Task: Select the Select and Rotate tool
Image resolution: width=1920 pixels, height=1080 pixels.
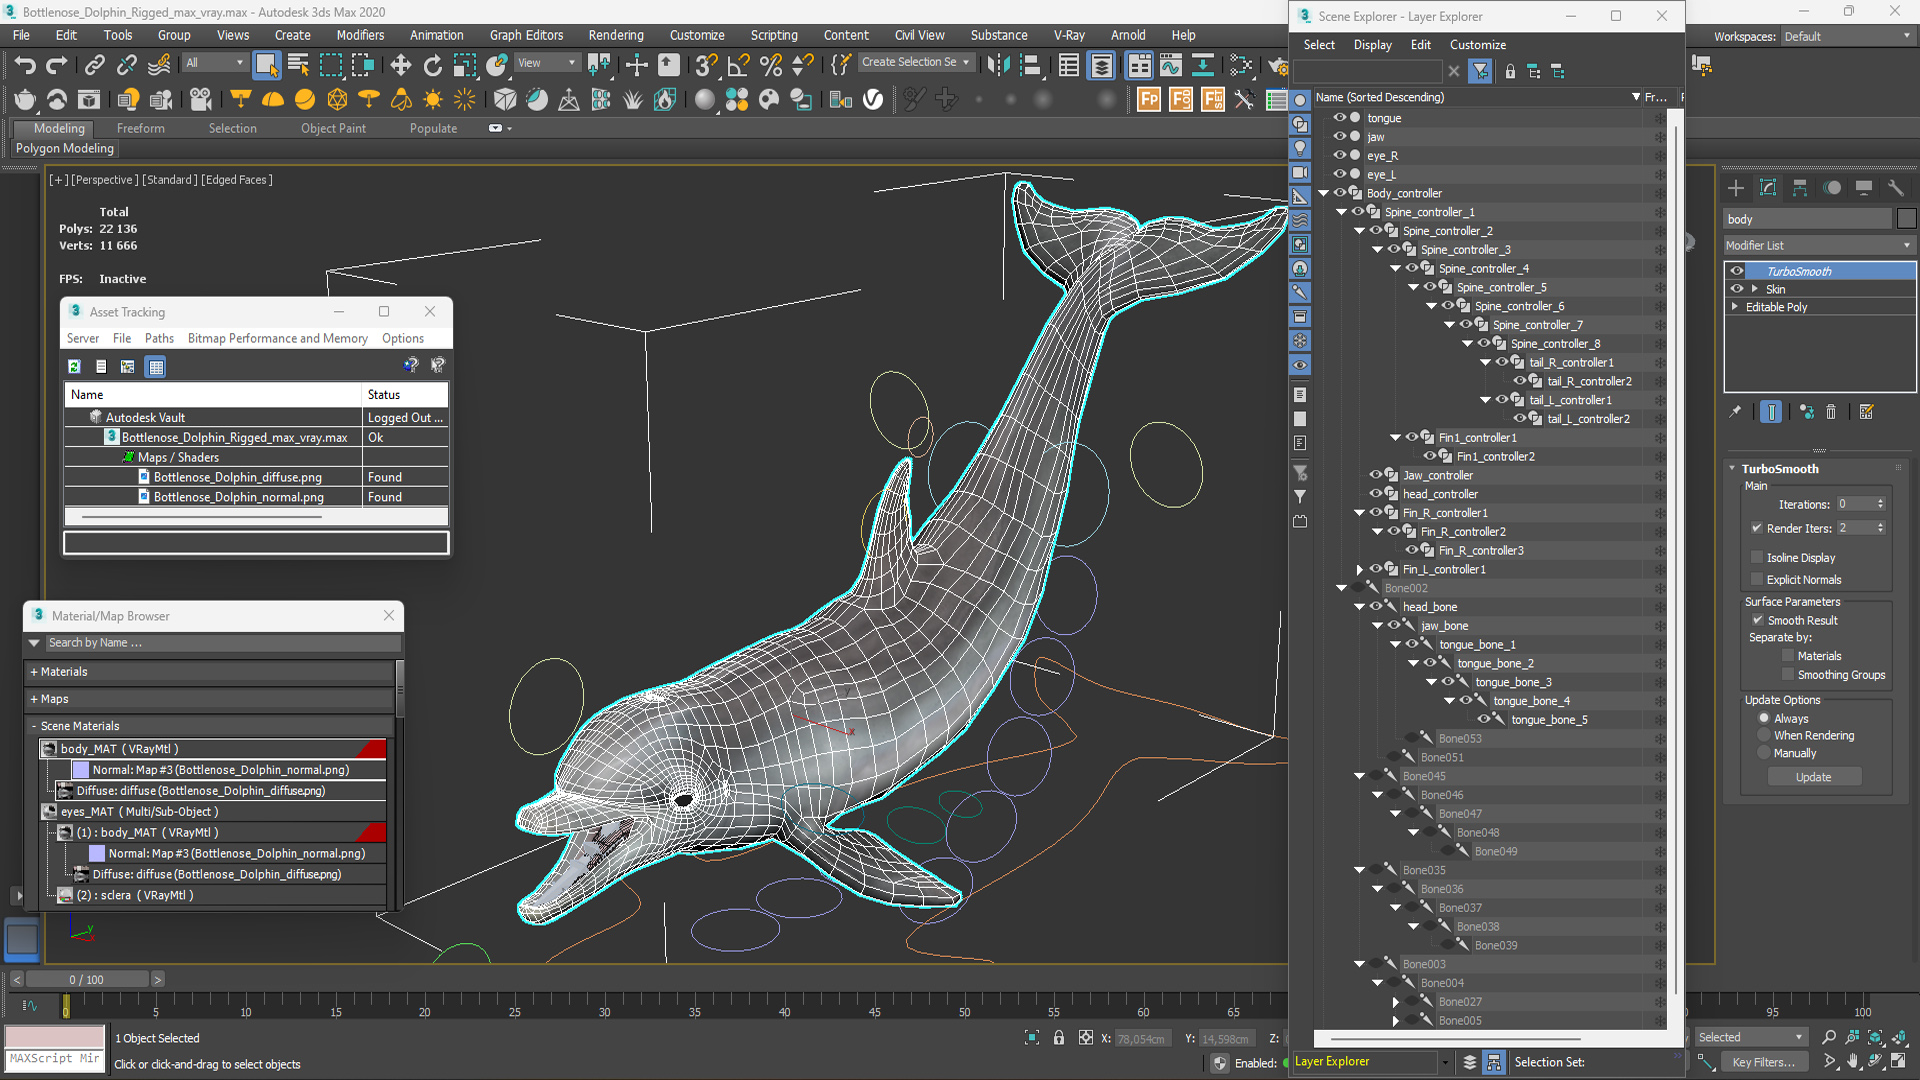Action: click(432, 66)
